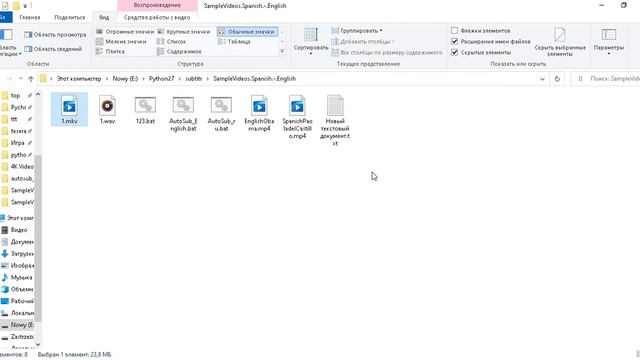The height and width of the screenshot is (360, 640).
Task: Select Этот компьютер in navigation pane
Action: [17, 218]
